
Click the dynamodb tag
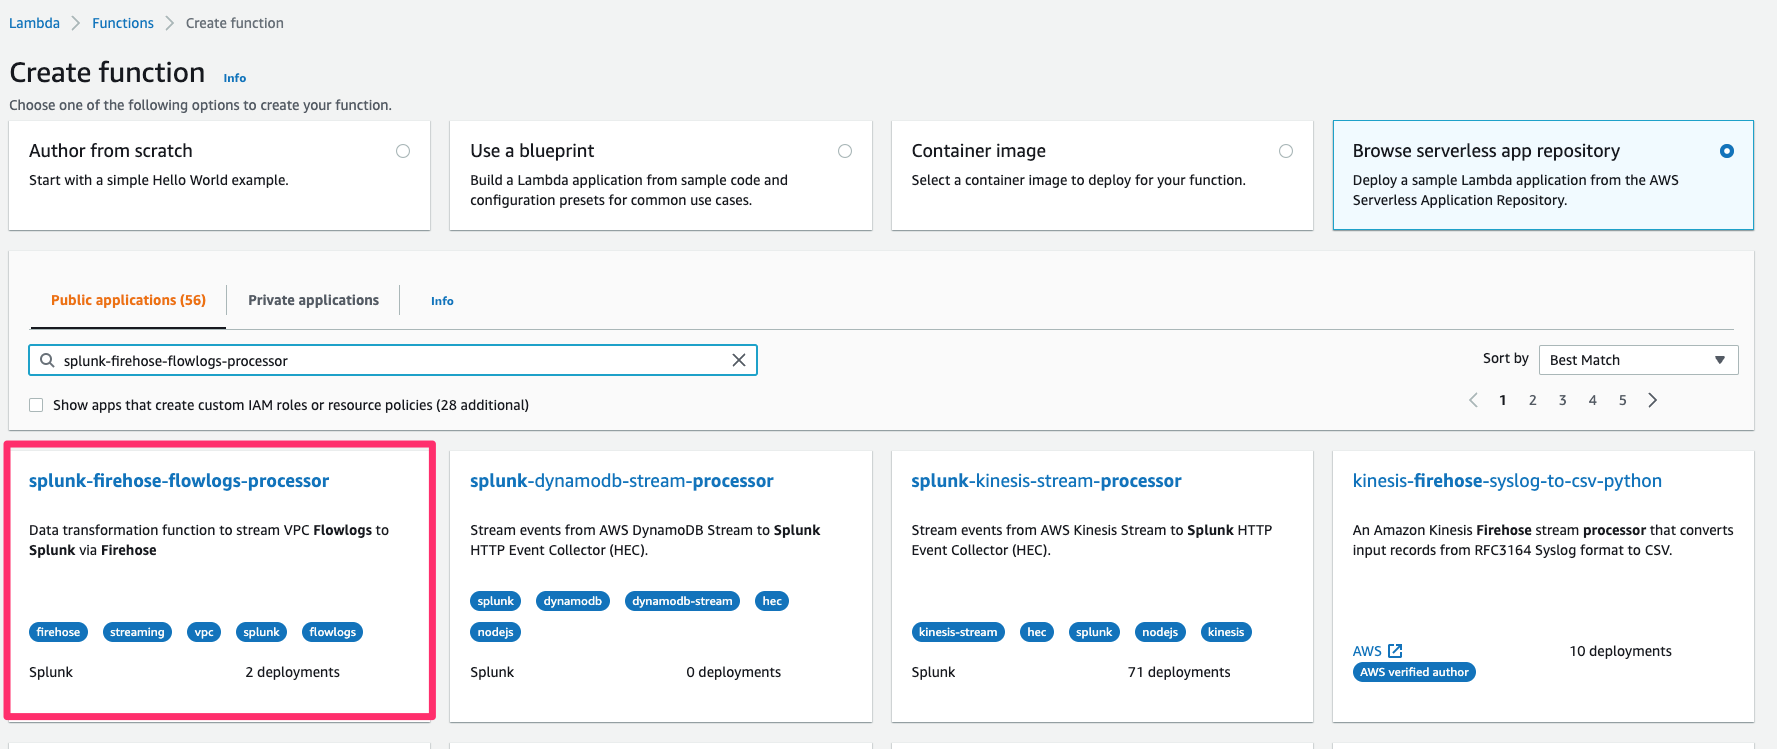pyautogui.click(x=573, y=601)
